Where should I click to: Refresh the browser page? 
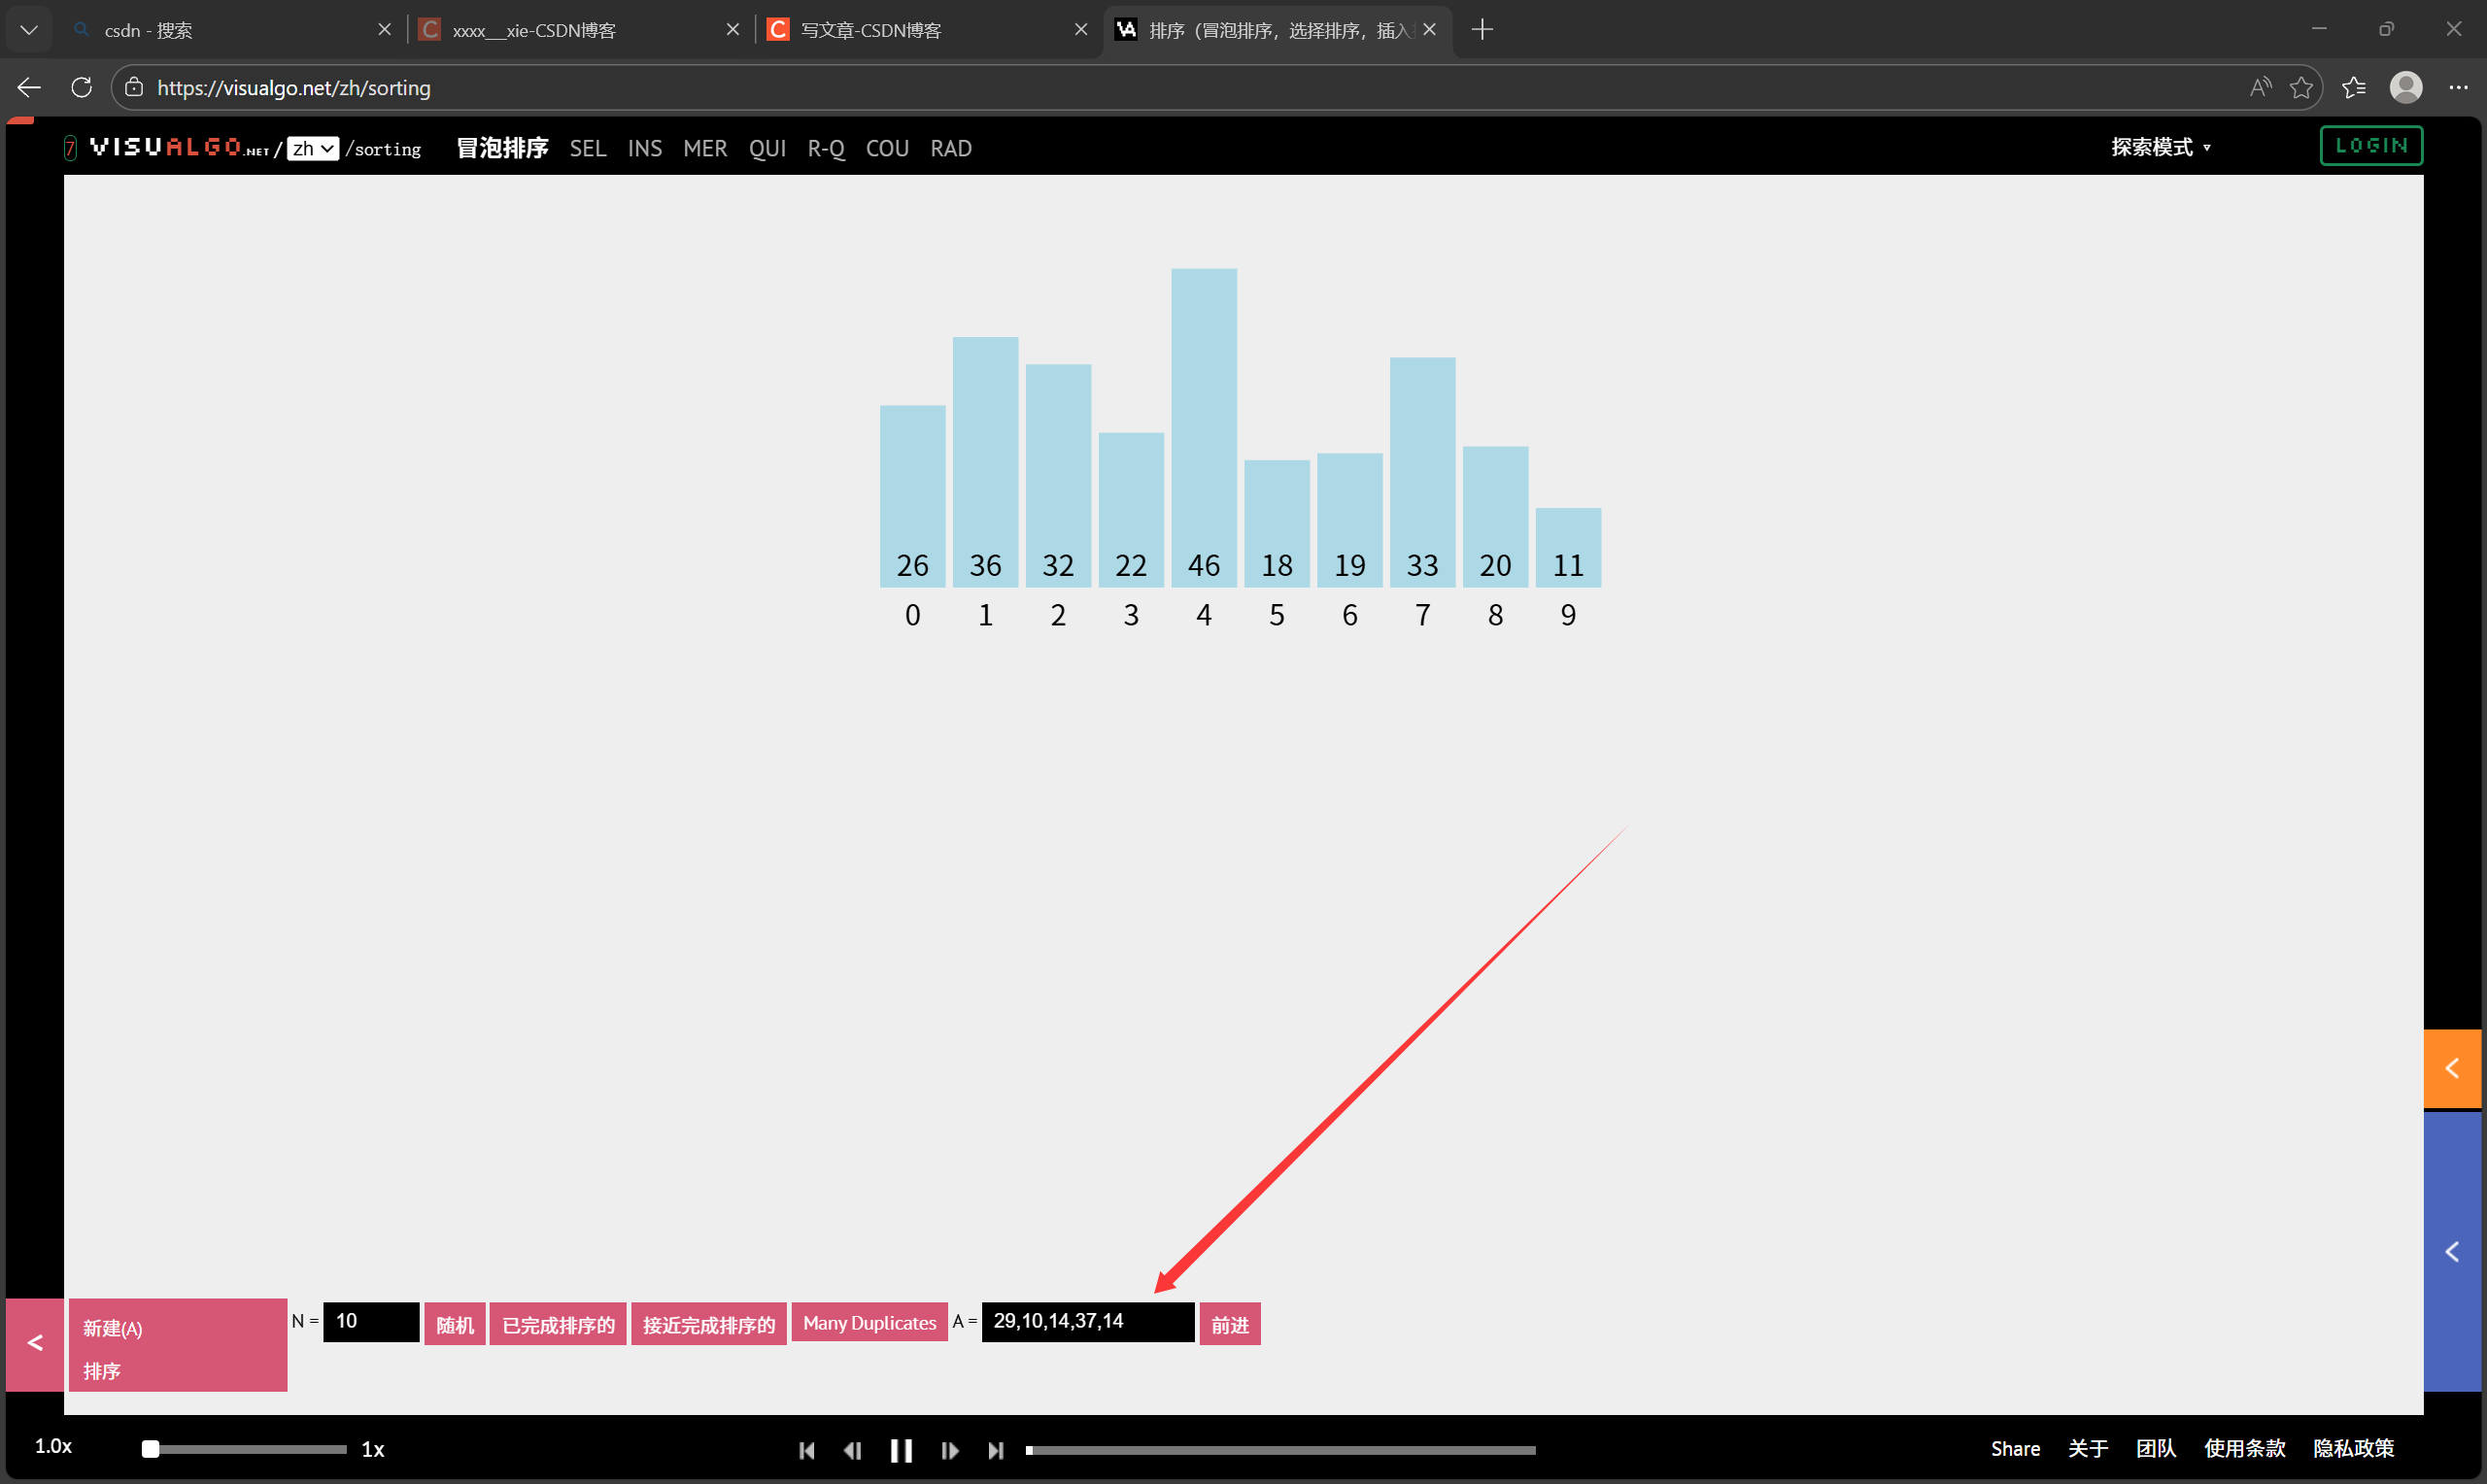pyautogui.click(x=82, y=88)
